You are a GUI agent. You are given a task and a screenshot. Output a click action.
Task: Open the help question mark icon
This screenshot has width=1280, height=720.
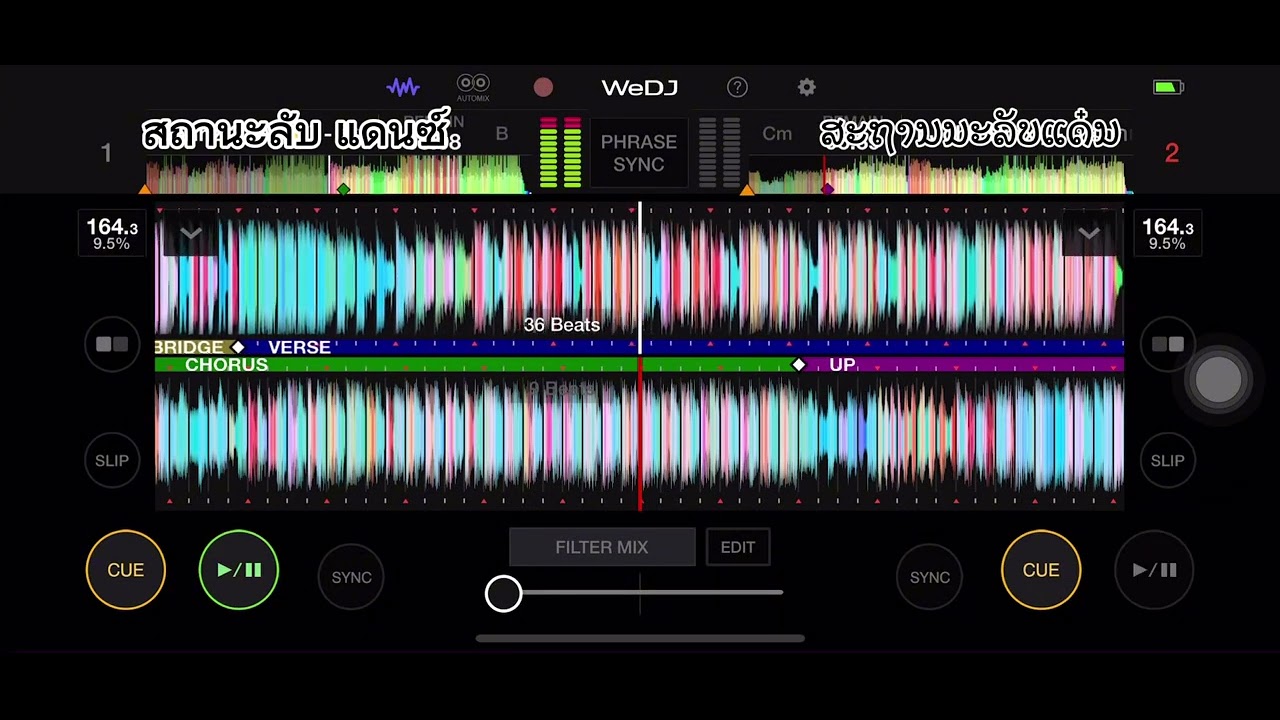pos(737,87)
